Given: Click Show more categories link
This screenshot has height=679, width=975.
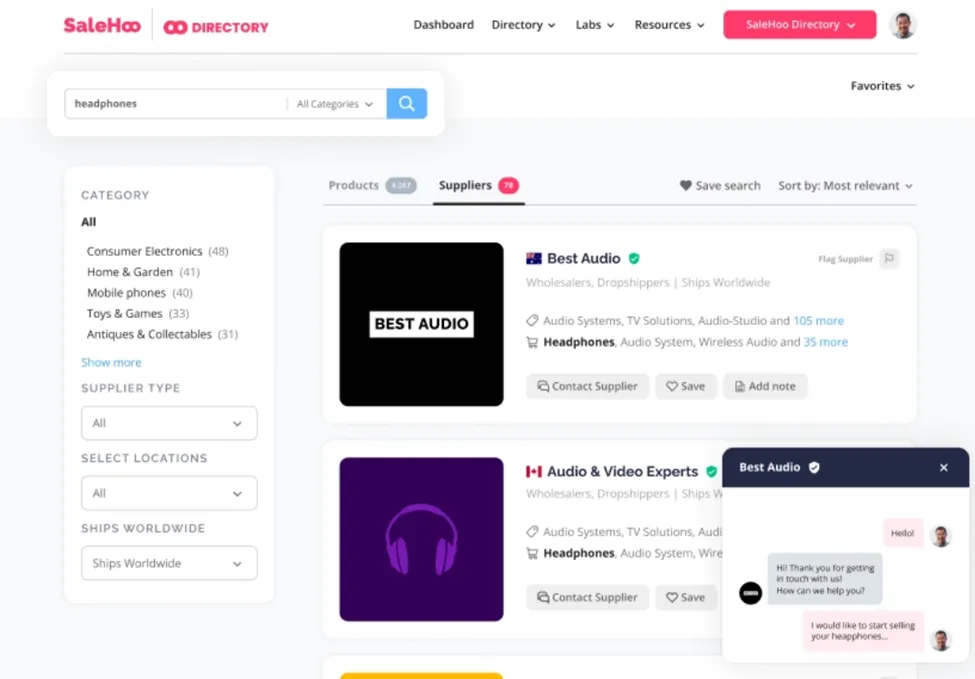Looking at the screenshot, I should (x=111, y=363).
